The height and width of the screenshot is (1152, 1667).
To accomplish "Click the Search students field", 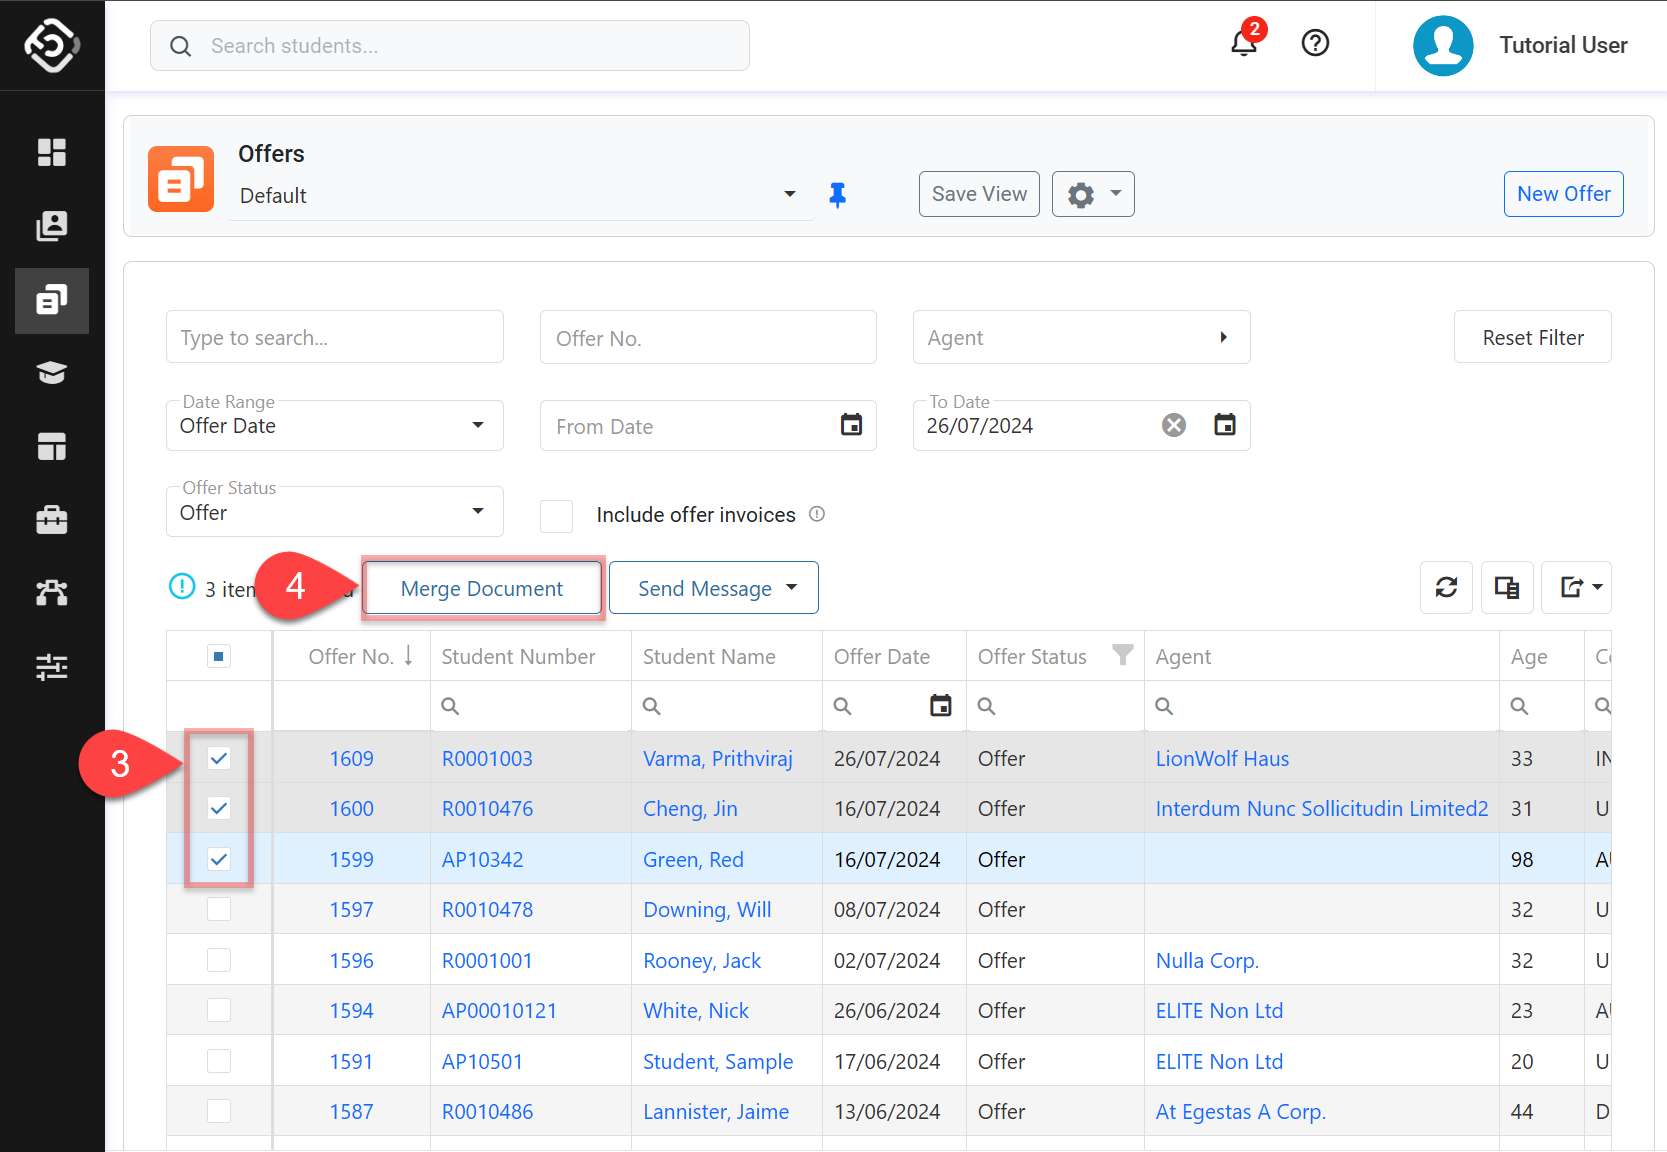I will click(450, 46).
